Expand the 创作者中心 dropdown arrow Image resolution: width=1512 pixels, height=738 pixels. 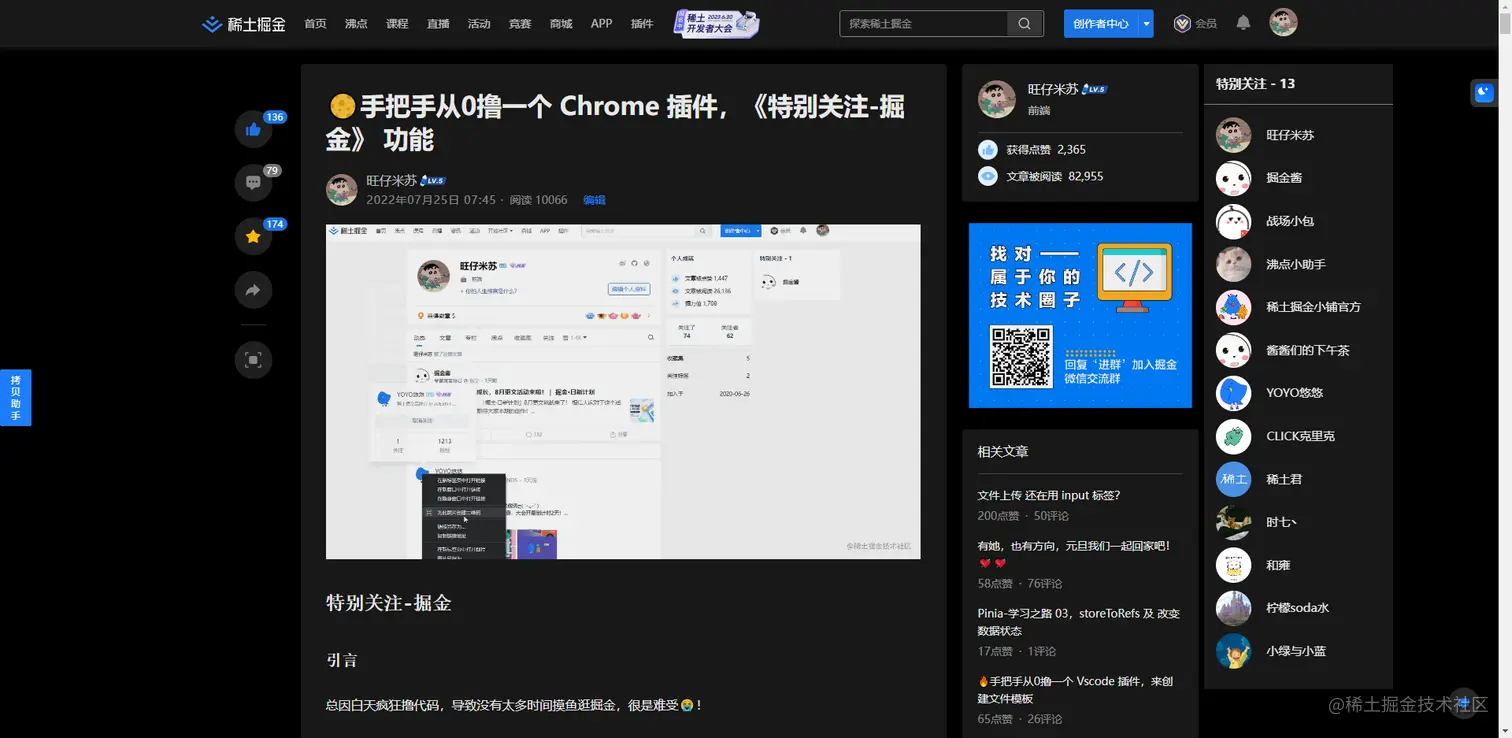(1146, 24)
